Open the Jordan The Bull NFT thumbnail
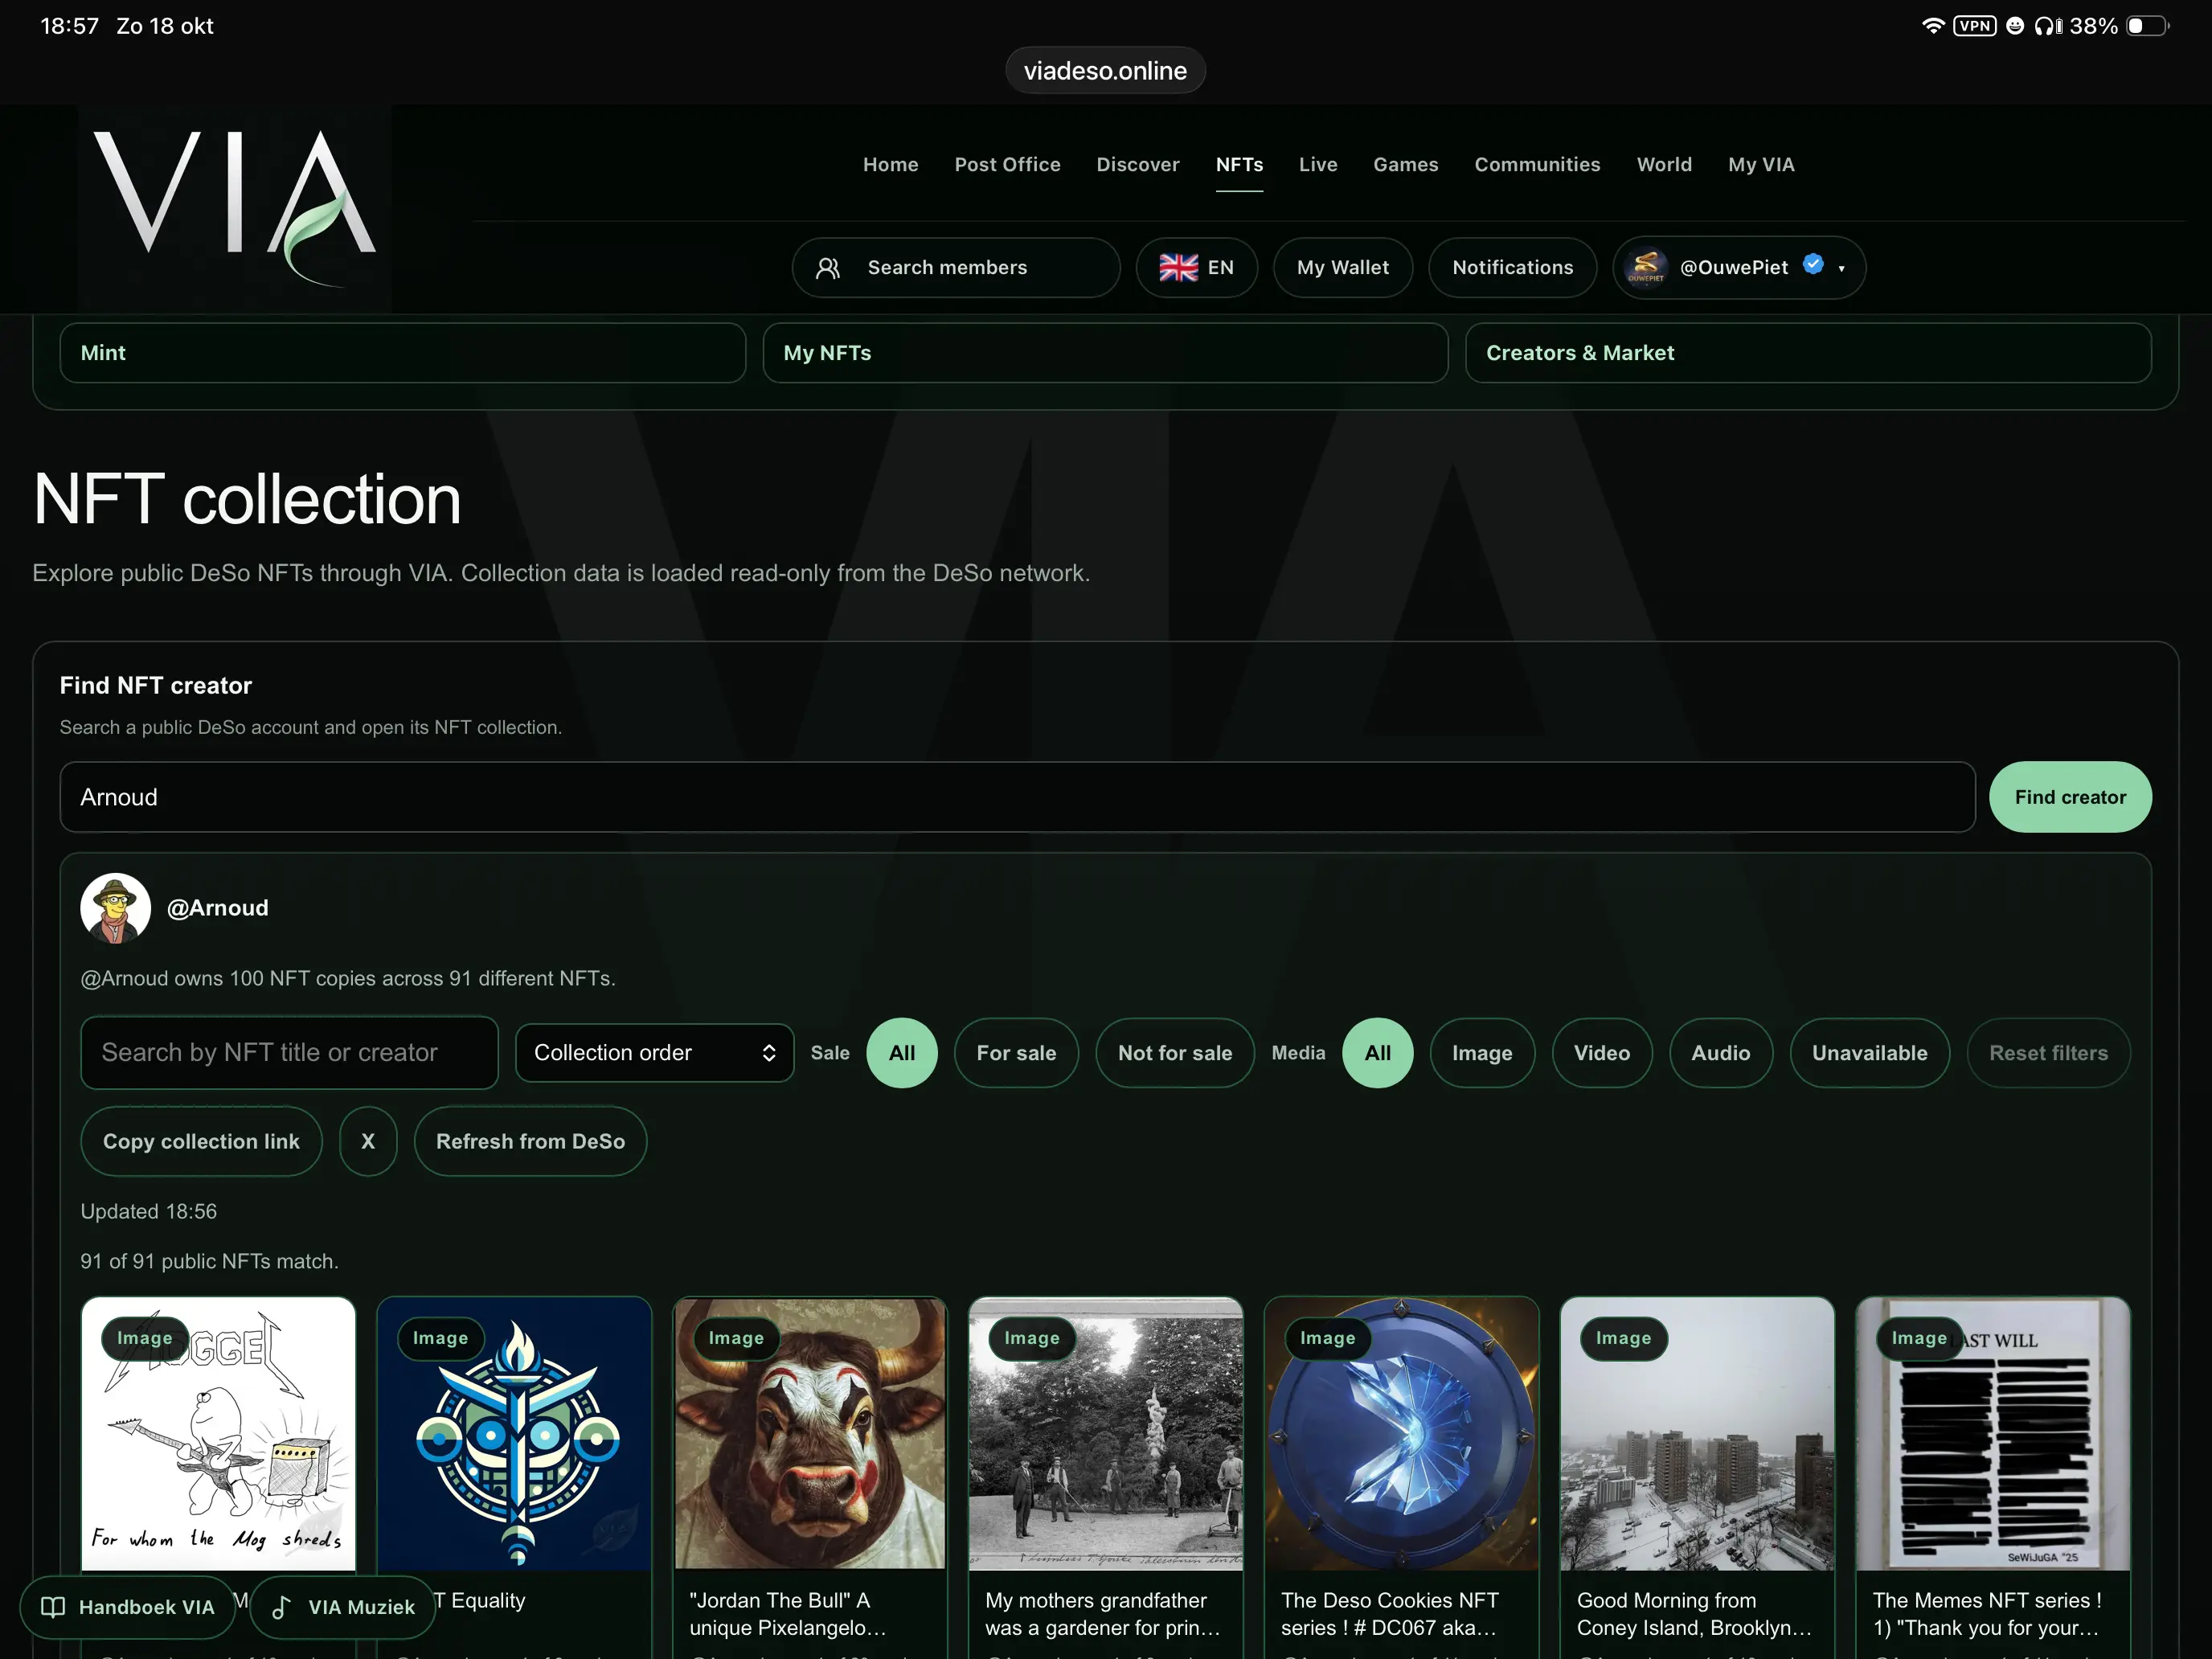The width and height of the screenshot is (2212, 1659). tap(810, 1433)
